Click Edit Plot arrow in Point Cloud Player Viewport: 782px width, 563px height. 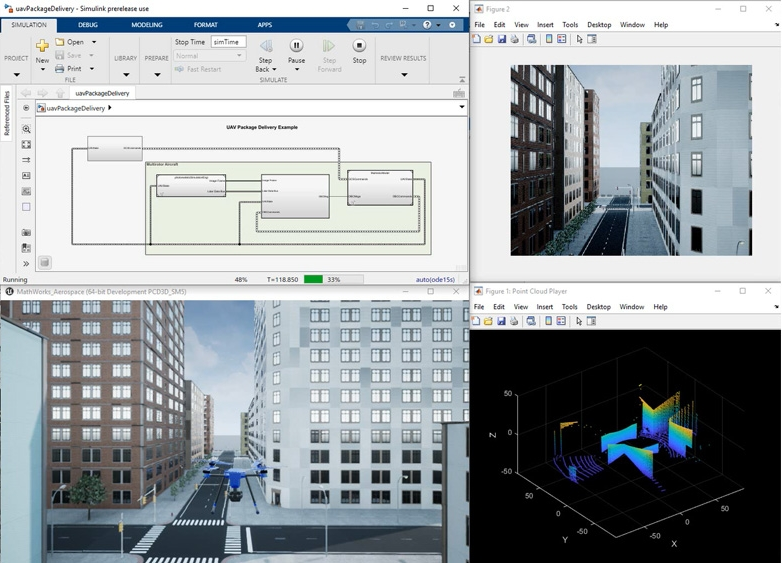coord(579,321)
